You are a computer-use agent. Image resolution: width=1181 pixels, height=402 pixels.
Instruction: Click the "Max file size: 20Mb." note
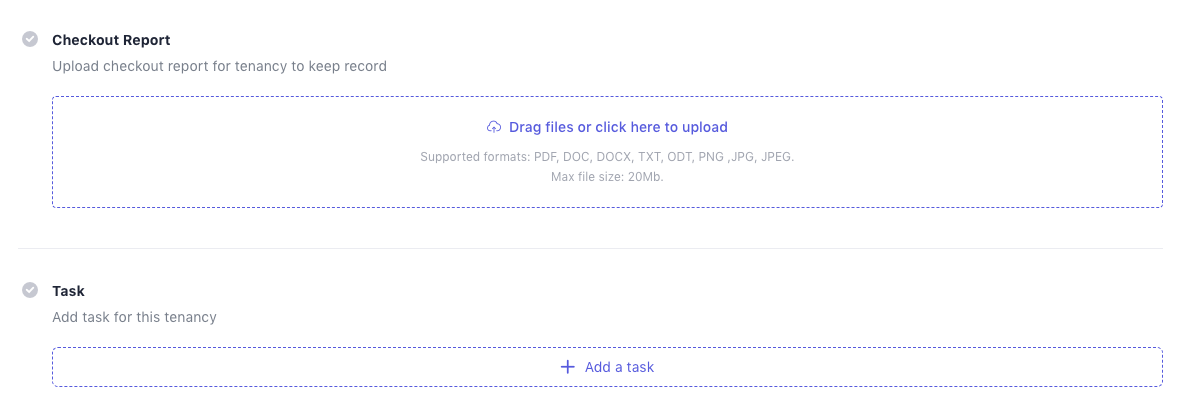[607, 176]
